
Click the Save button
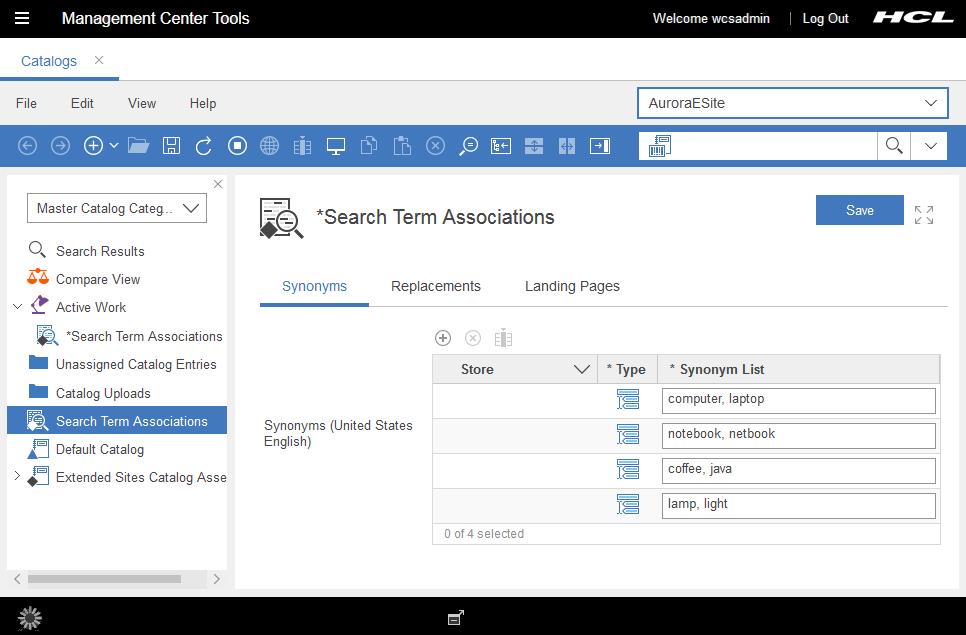(859, 210)
